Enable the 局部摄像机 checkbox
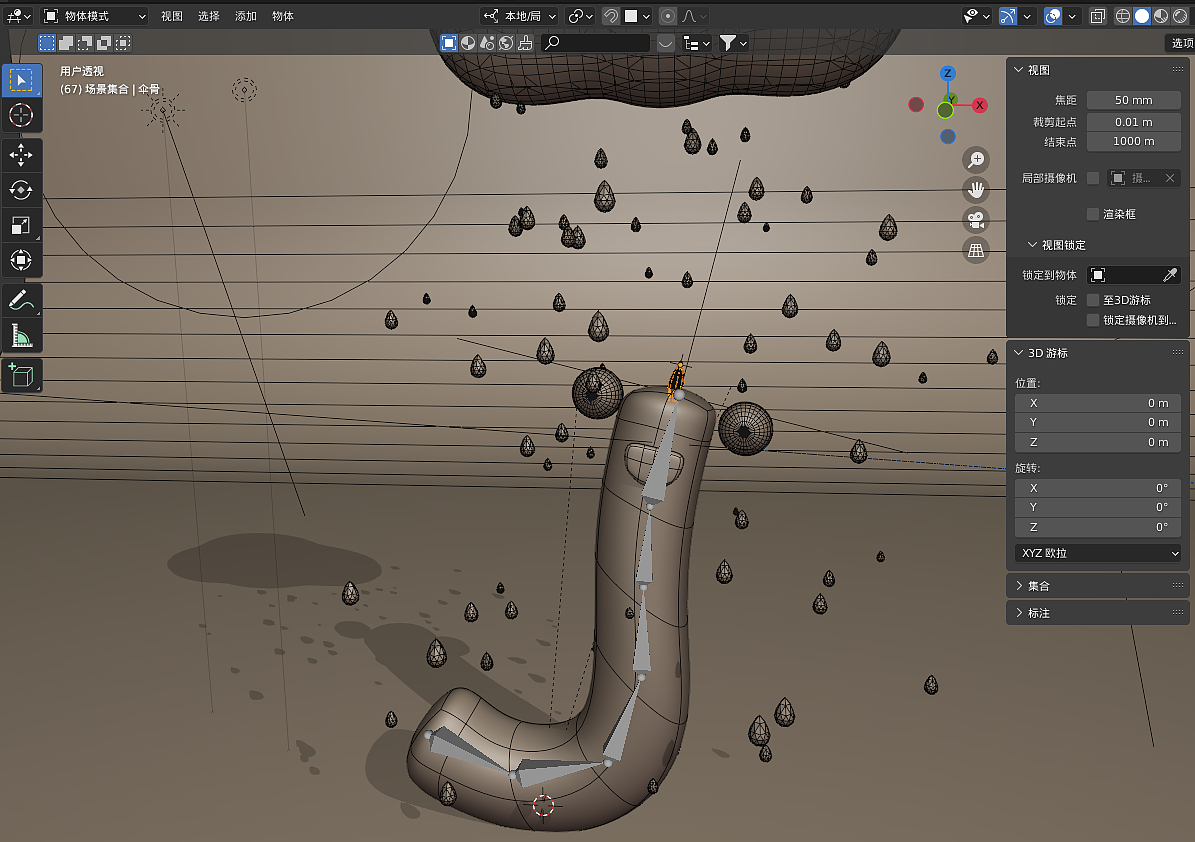Screen dimensions: 1195x842 (1093, 178)
